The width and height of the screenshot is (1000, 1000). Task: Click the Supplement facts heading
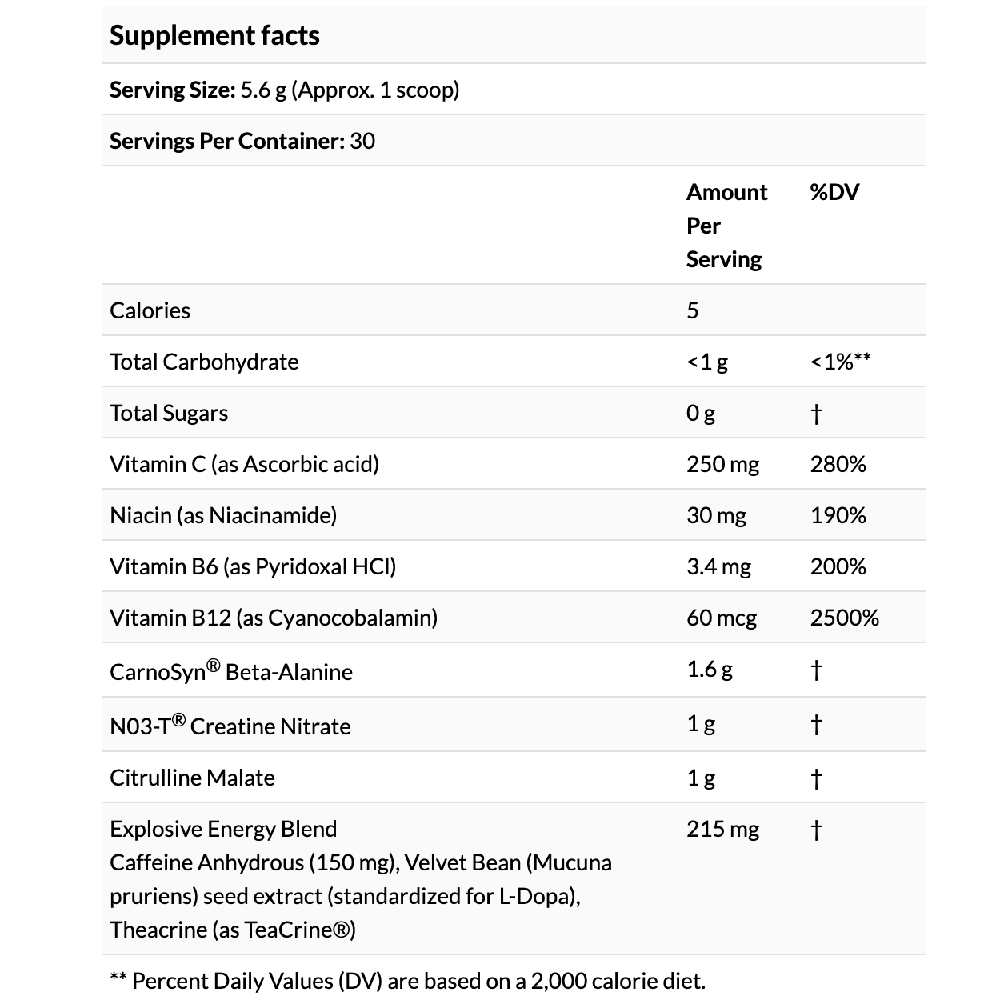point(214,36)
